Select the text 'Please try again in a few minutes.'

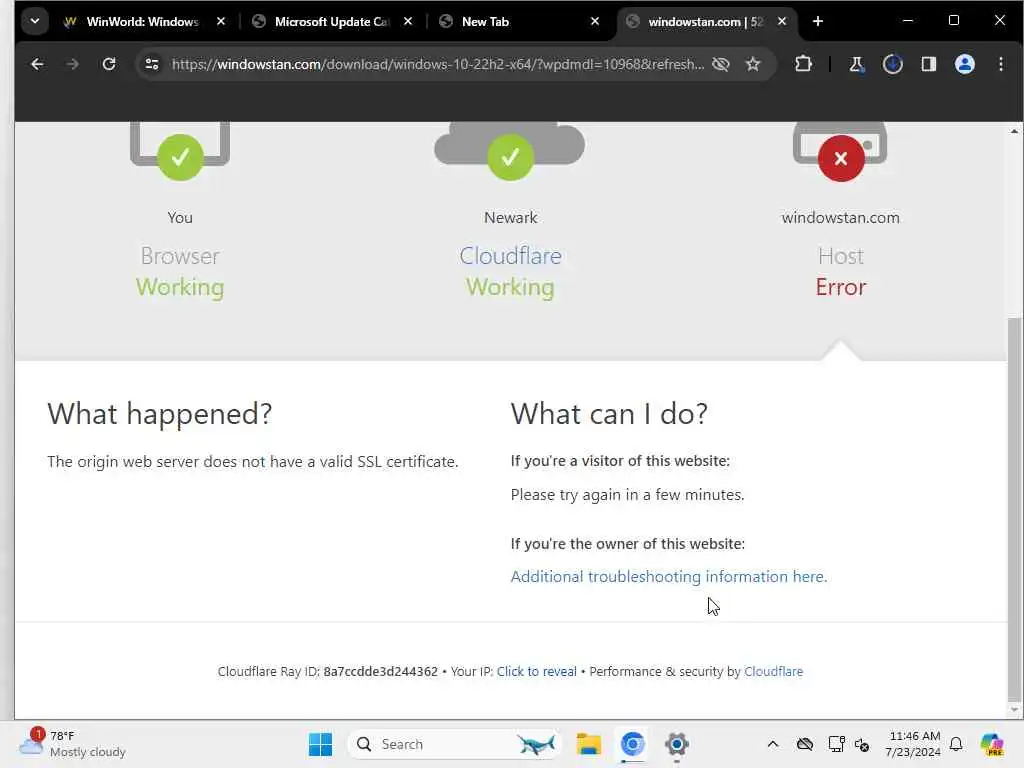click(x=627, y=494)
